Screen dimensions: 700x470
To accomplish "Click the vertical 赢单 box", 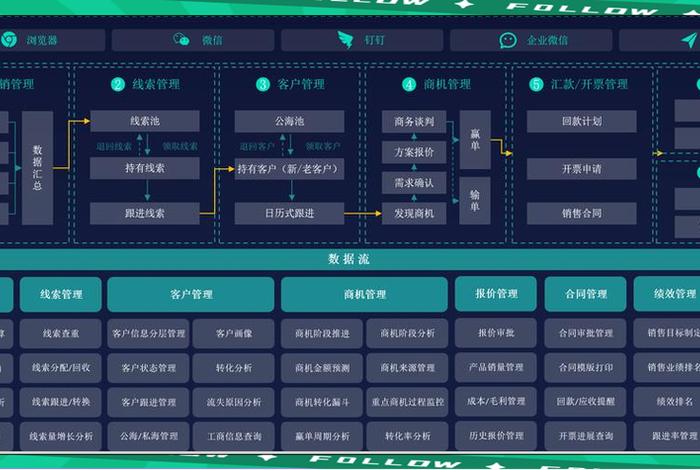I will (475, 140).
